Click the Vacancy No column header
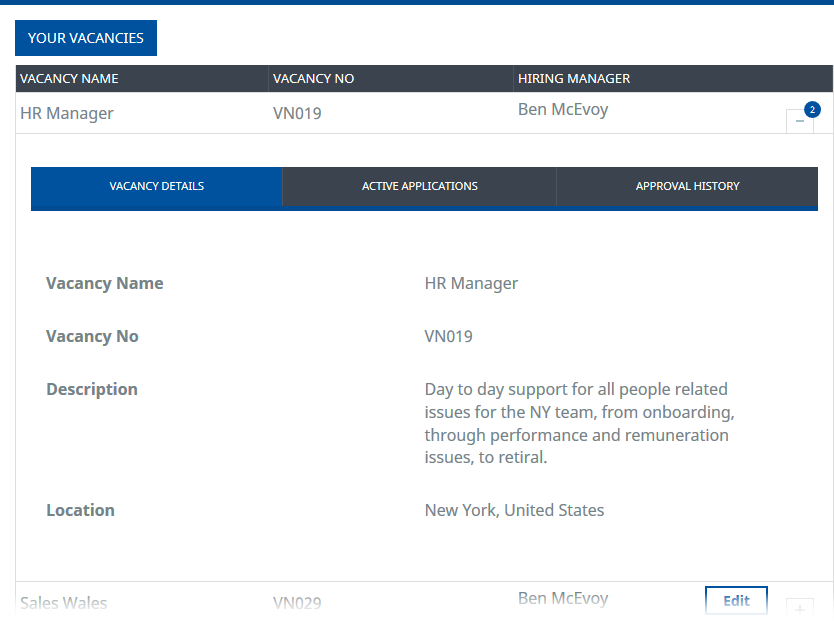Screen dimensions: 834x623 click(313, 79)
